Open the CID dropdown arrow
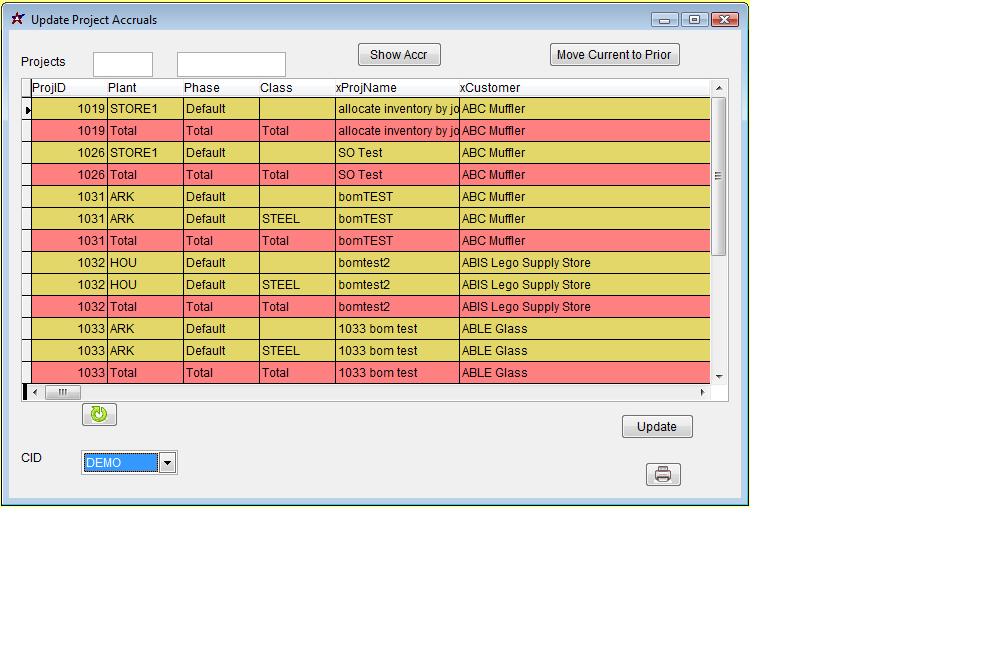 coord(168,462)
